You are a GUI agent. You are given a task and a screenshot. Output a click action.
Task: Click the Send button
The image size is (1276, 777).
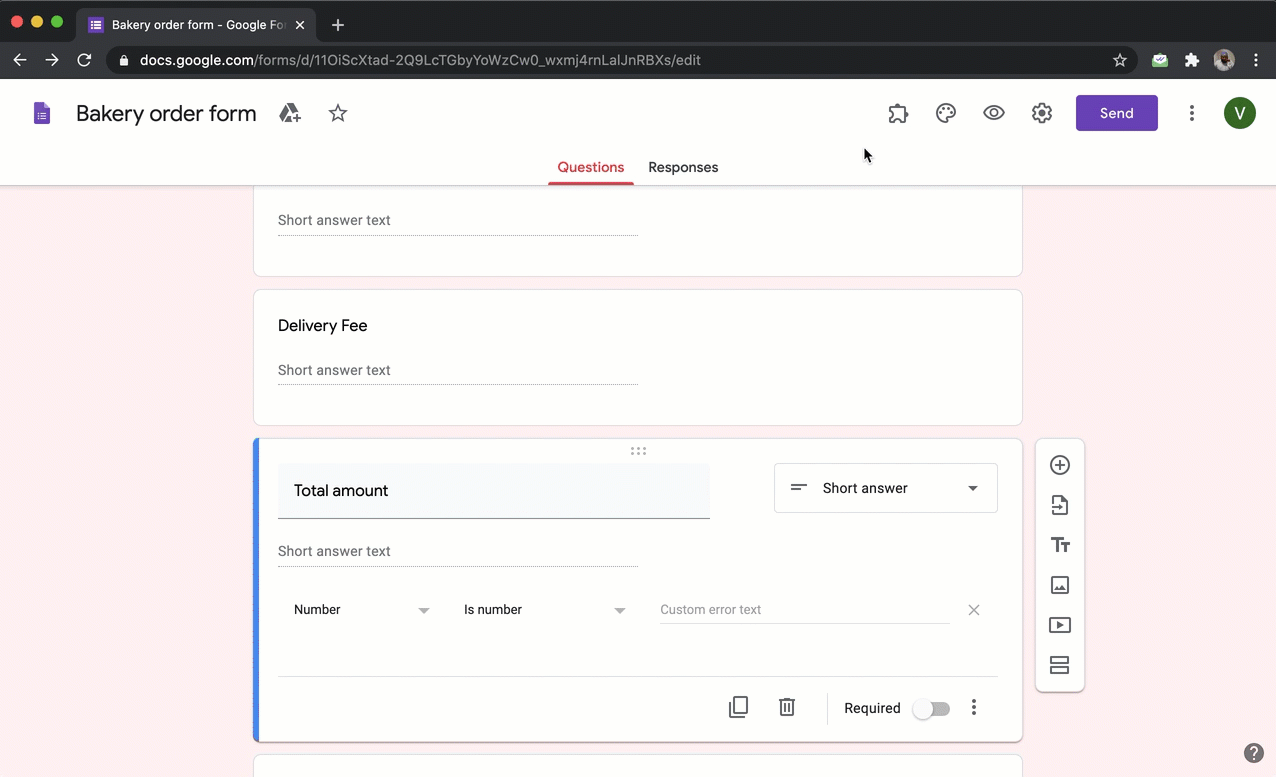click(1116, 113)
